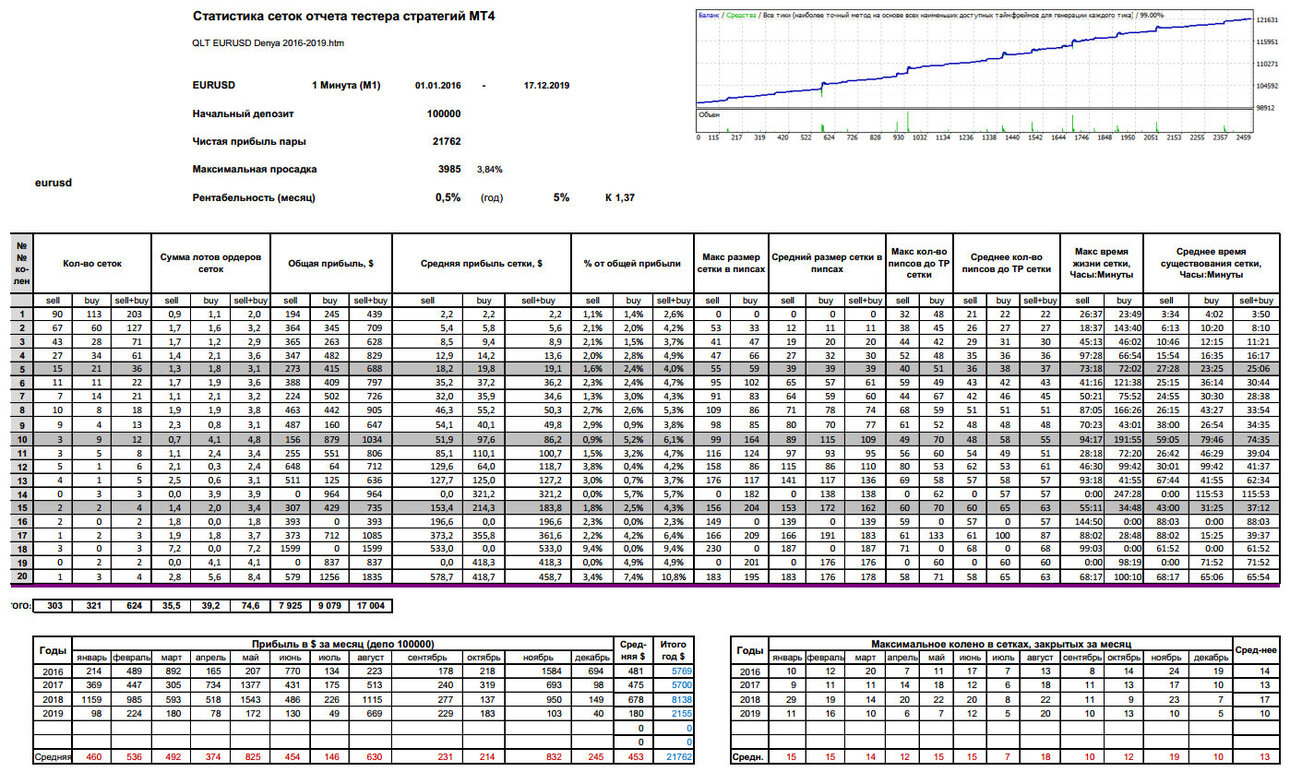1290x772 pixels.
Task: Click the column header "Кол-во сеток"
Action: click(92, 264)
